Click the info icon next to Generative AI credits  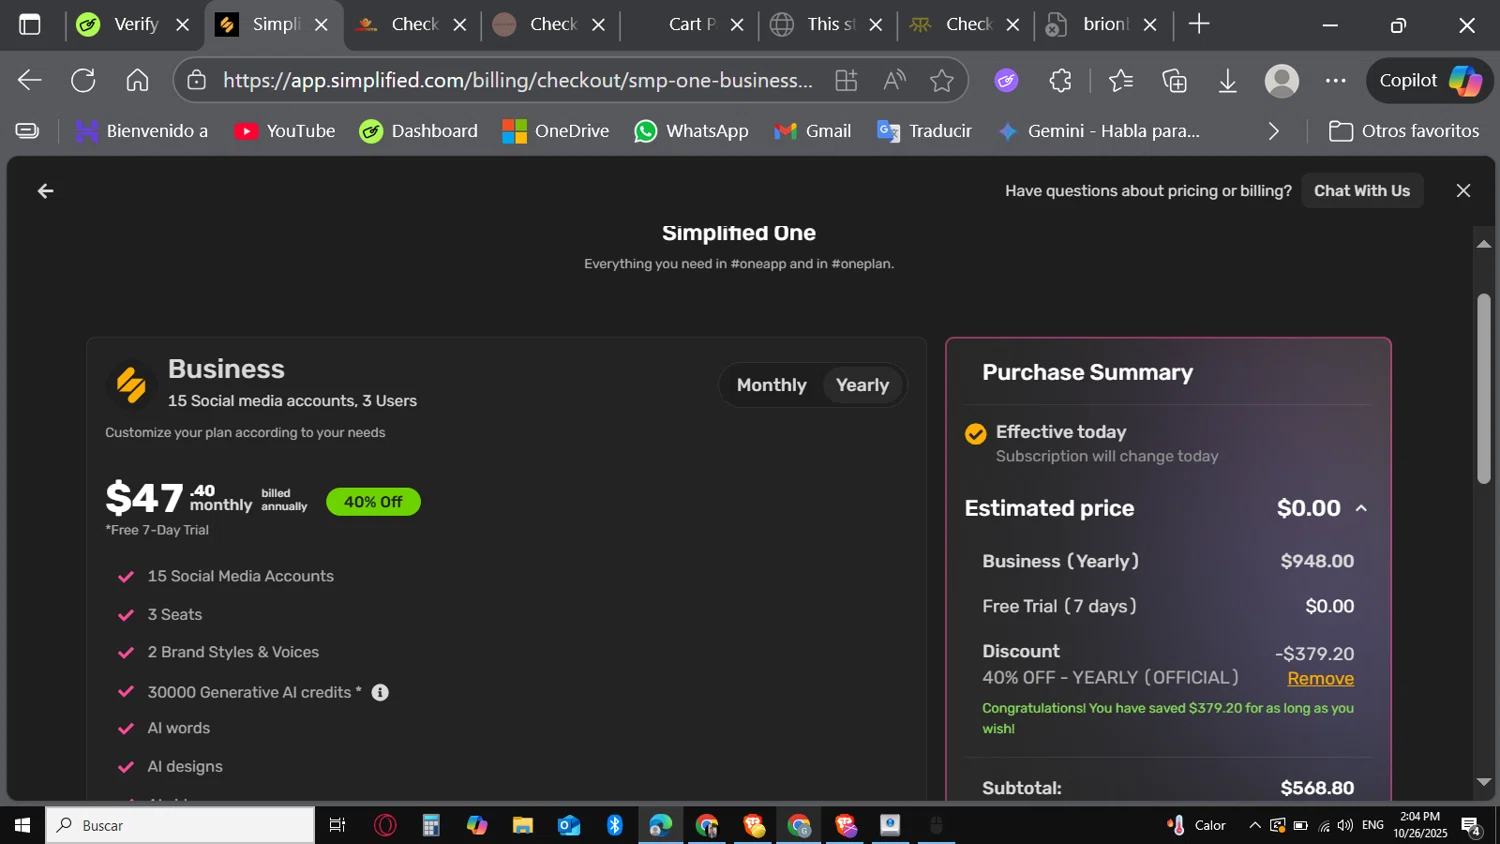380,692
